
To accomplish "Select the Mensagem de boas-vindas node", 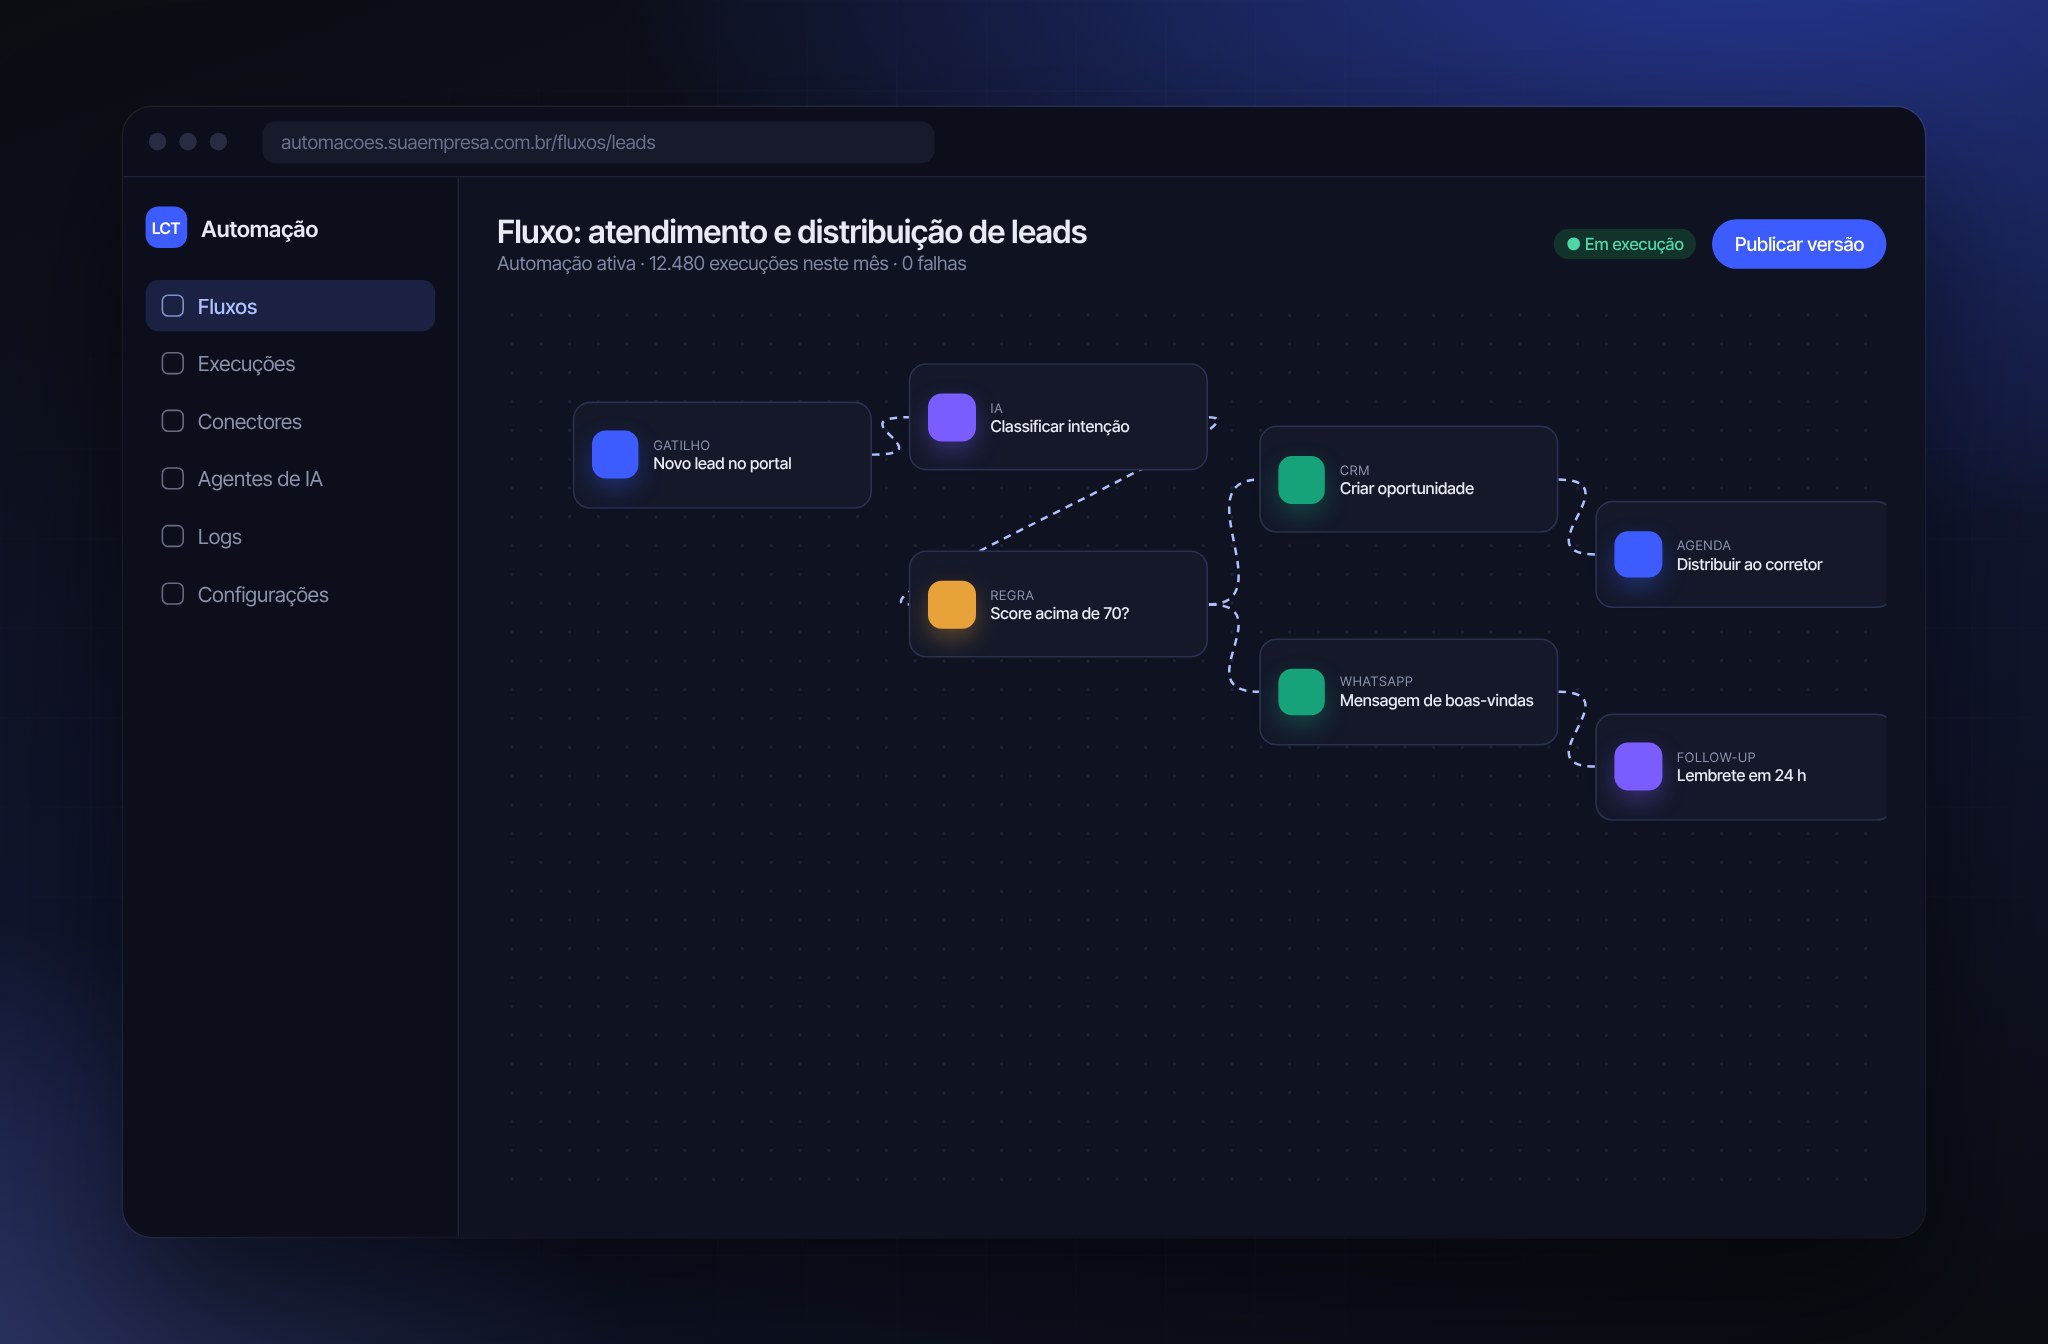I will (1408, 691).
